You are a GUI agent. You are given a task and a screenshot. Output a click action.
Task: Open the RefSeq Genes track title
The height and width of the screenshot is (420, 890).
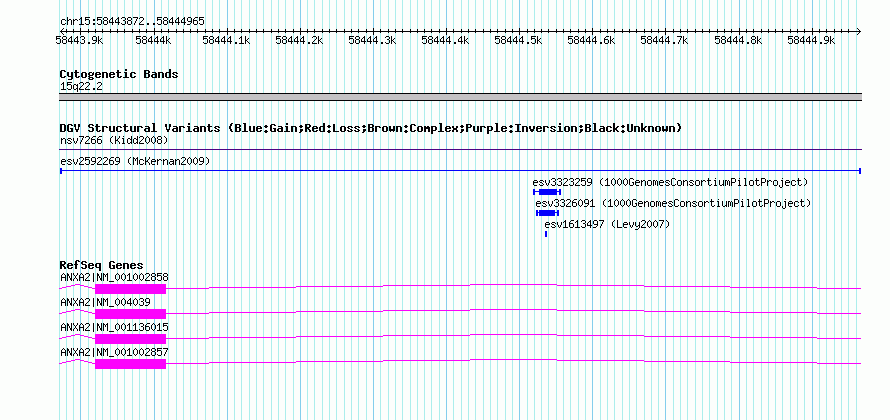[x=102, y=265]
